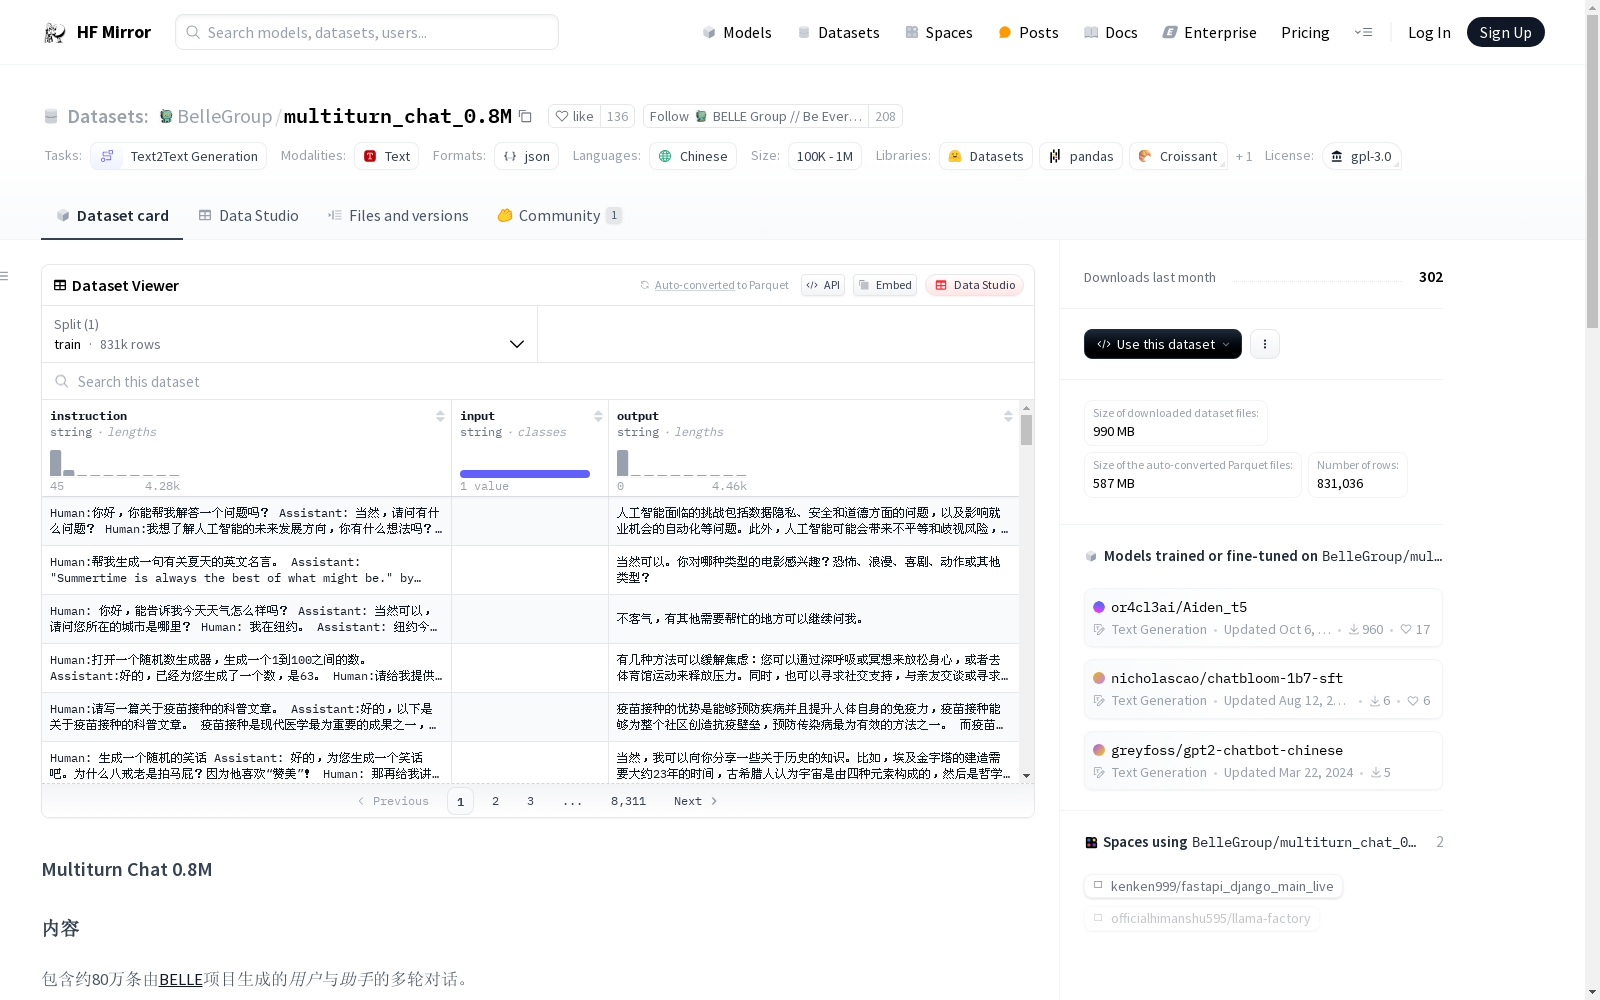Go to Spaces in top navigation
The image size is (1600, 1000).
click(938, 32)
